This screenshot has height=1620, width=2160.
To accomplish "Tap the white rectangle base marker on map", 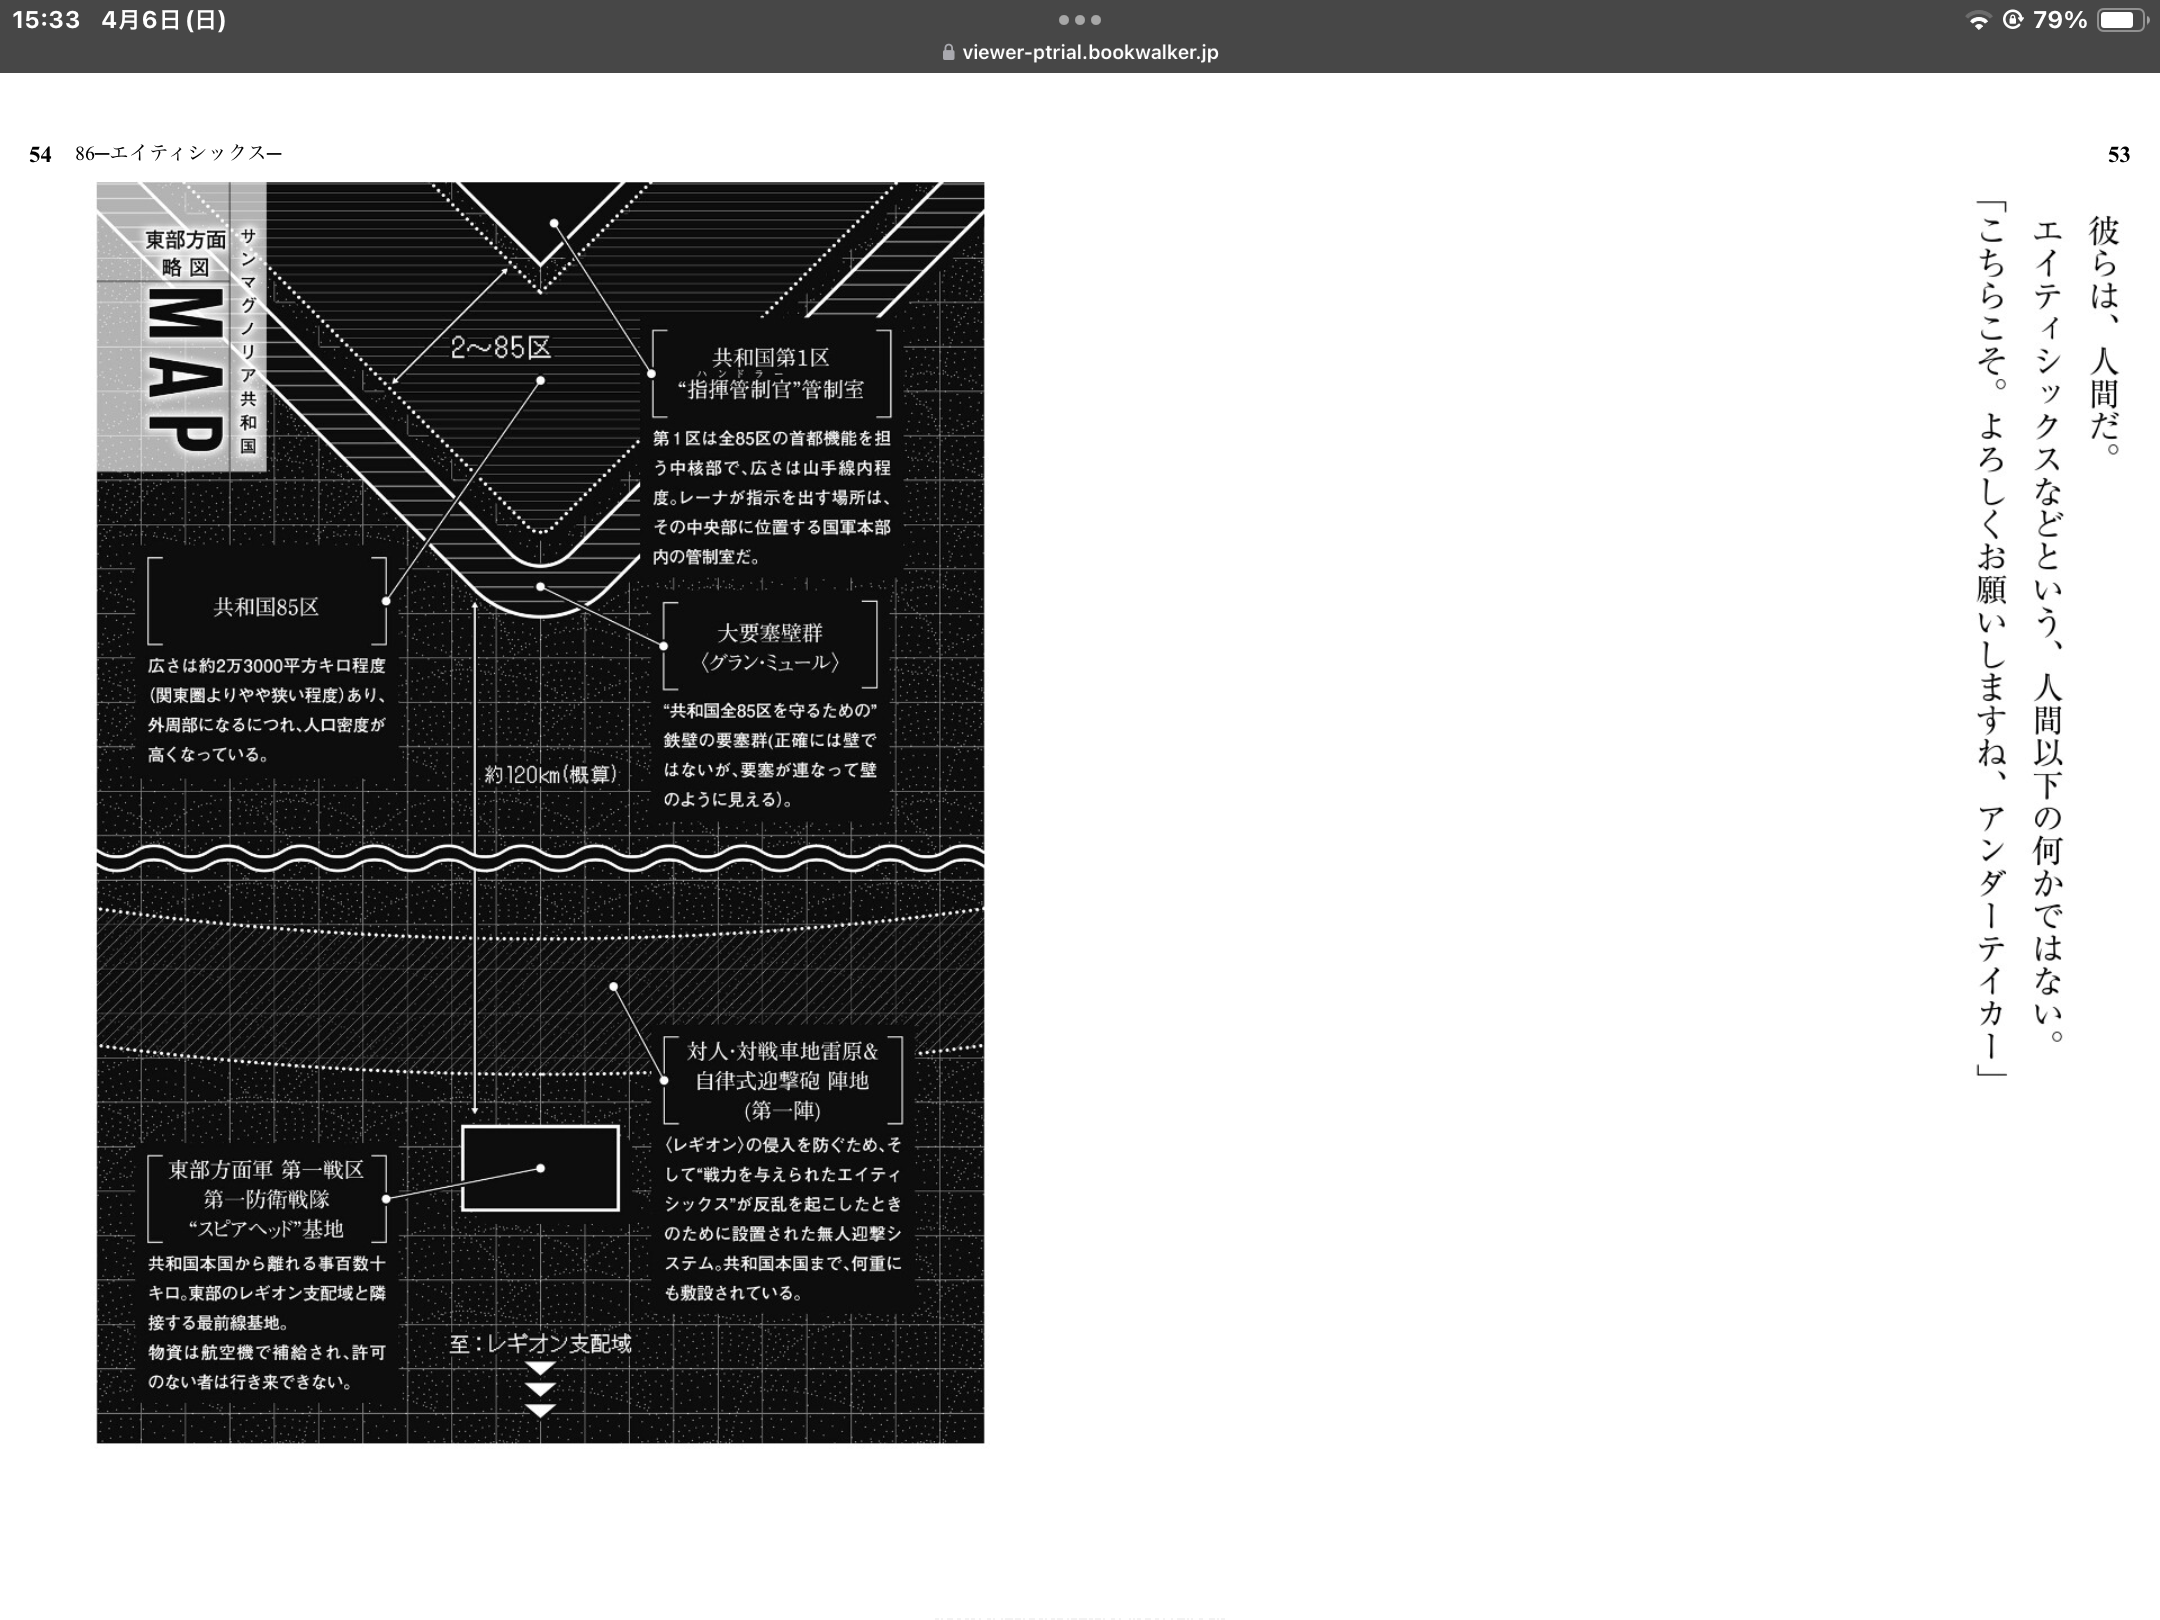I will [x=540, y=1168].
